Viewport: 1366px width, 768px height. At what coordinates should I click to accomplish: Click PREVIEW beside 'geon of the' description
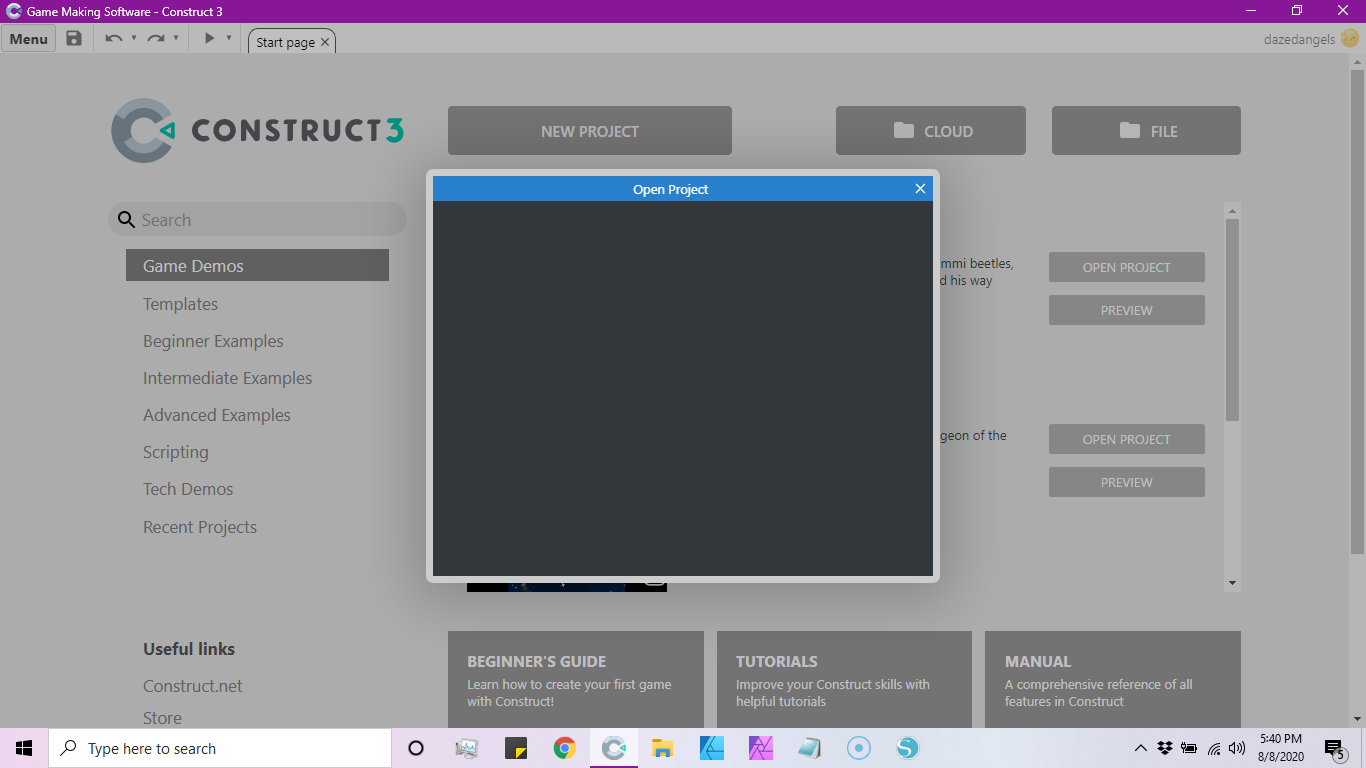click(x=1127, y=482)
